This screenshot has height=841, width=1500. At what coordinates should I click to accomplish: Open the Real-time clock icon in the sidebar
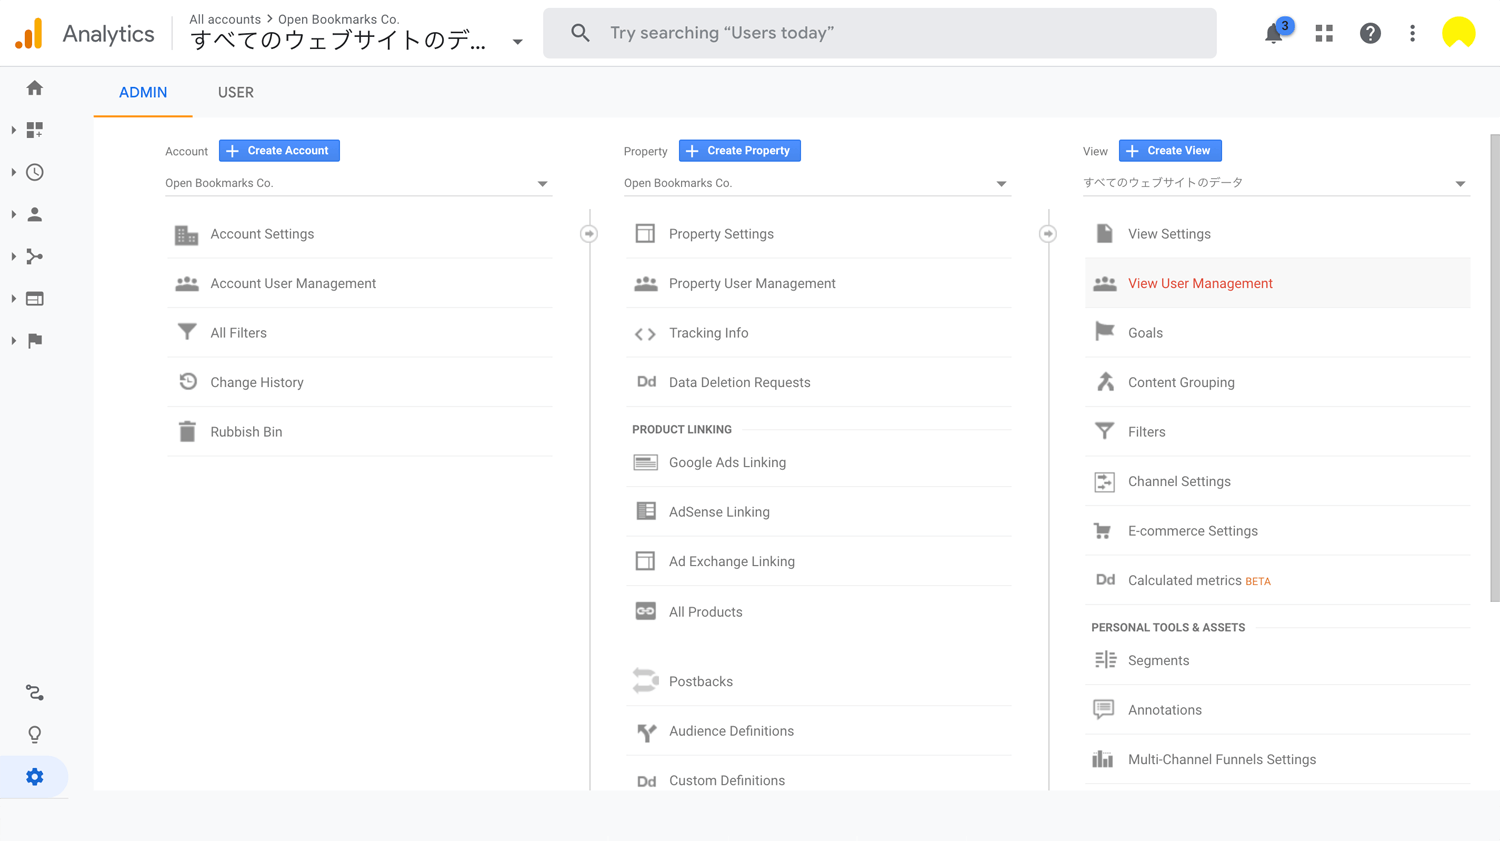coord(35,172)
